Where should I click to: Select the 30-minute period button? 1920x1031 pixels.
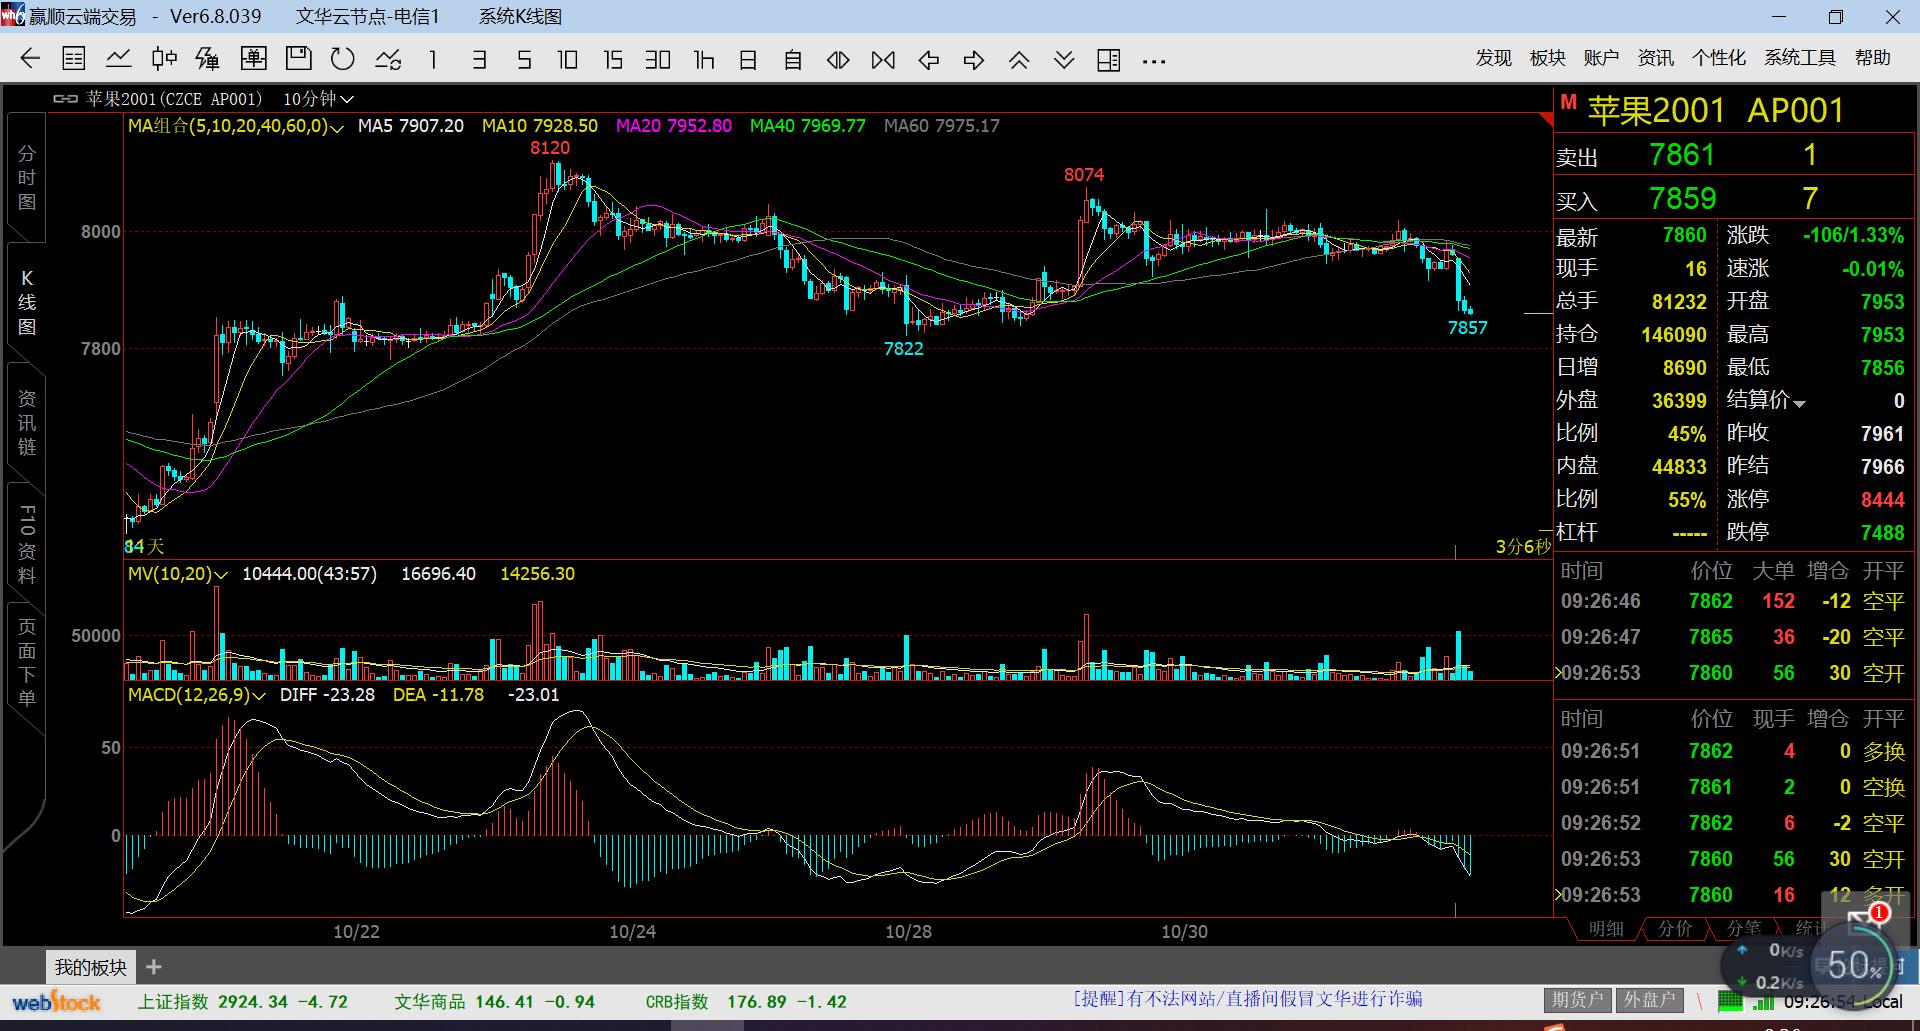coord(657,60)
